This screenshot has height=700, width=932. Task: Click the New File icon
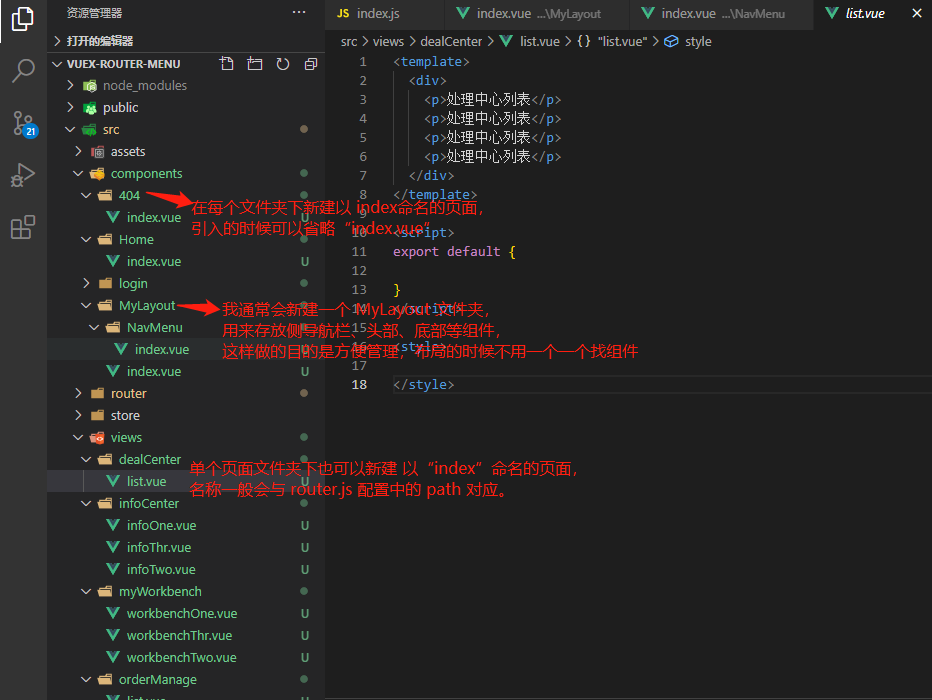226,64
